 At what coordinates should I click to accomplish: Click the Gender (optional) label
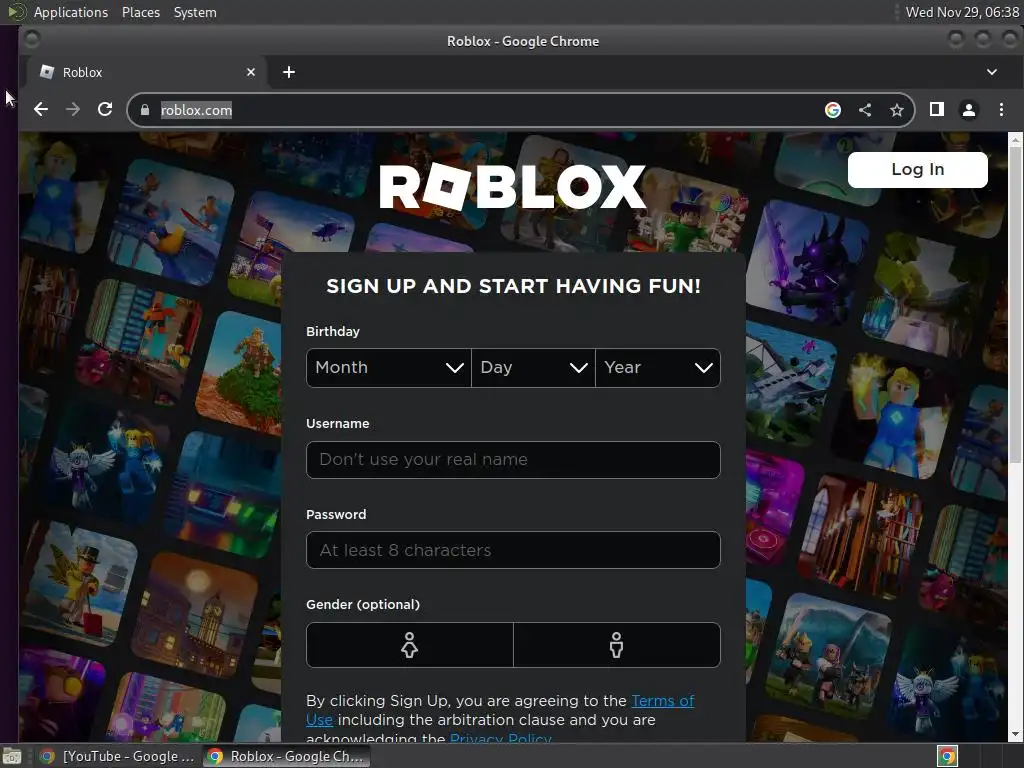(363, 605)
